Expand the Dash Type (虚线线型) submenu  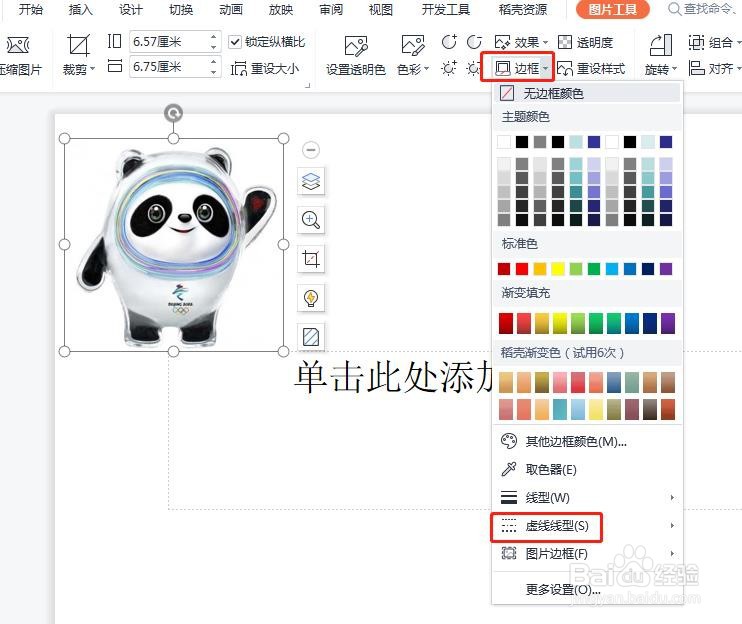pyautogui.click(x=587, y=526)
